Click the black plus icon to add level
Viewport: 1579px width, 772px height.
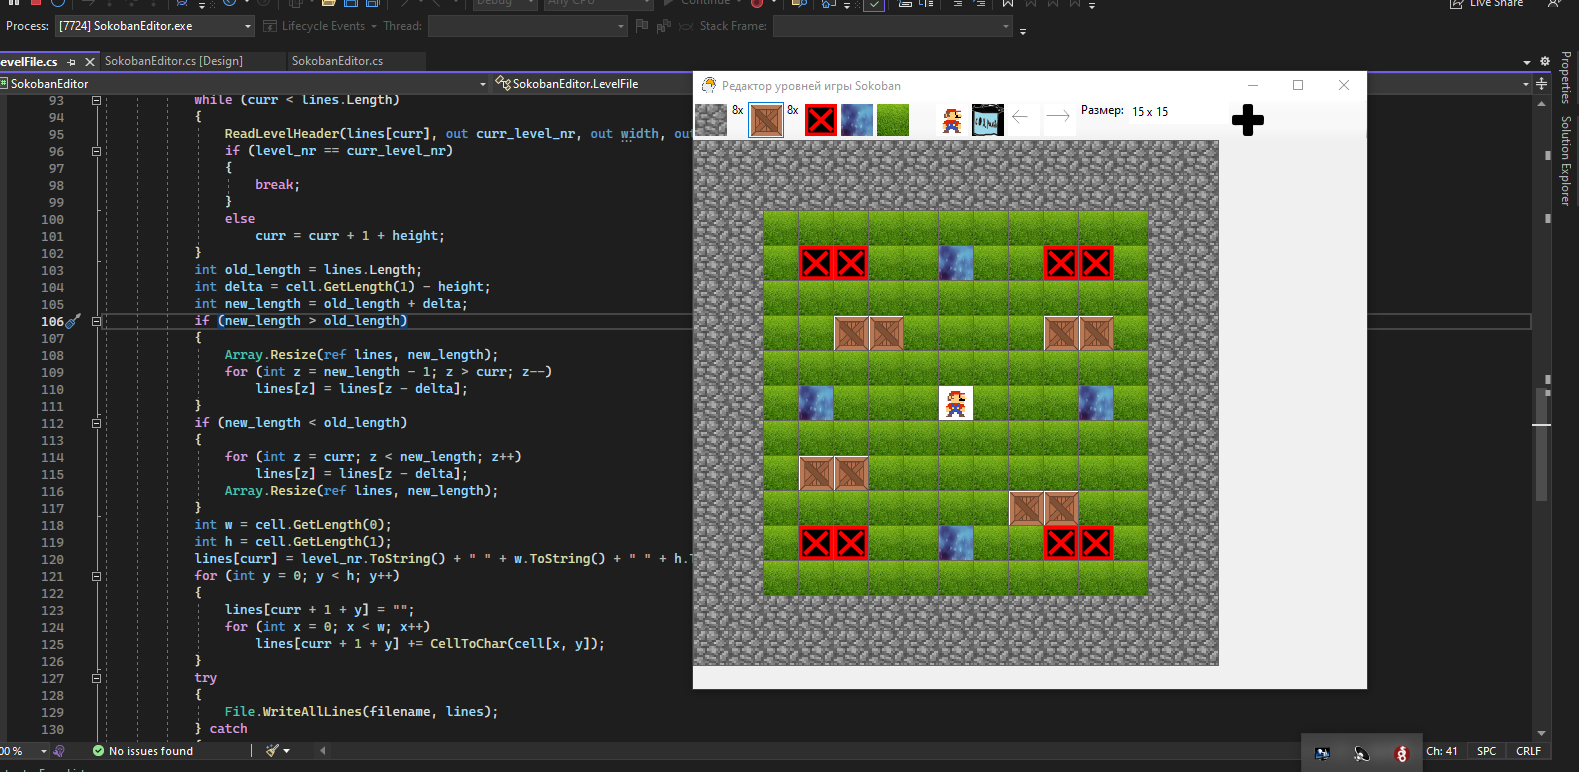[x=1248, y=120]
